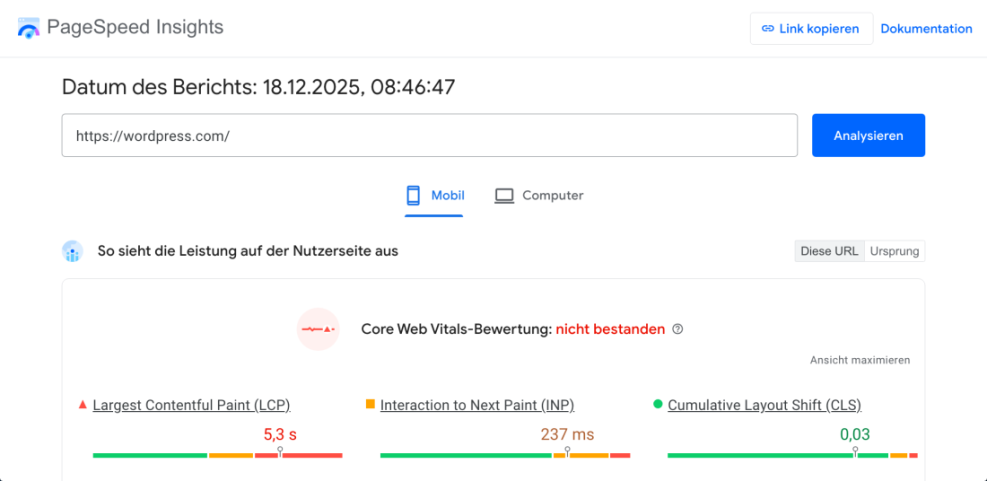The height and width of the screenshot is (481, 987).
Task: Click the mobile phone icon
Action: [x=414, y=195]
